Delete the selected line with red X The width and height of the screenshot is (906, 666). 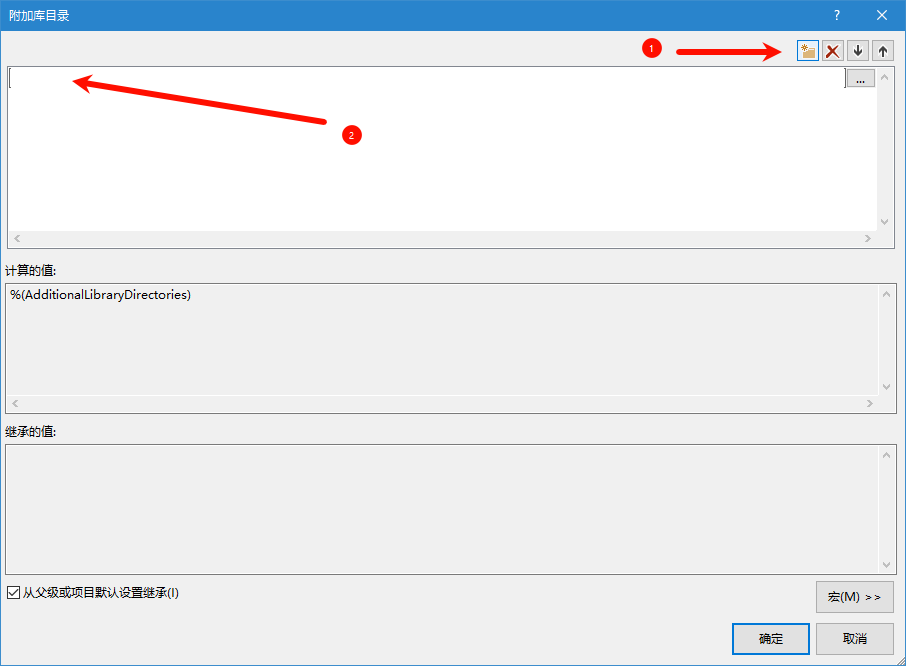point(833,51)
